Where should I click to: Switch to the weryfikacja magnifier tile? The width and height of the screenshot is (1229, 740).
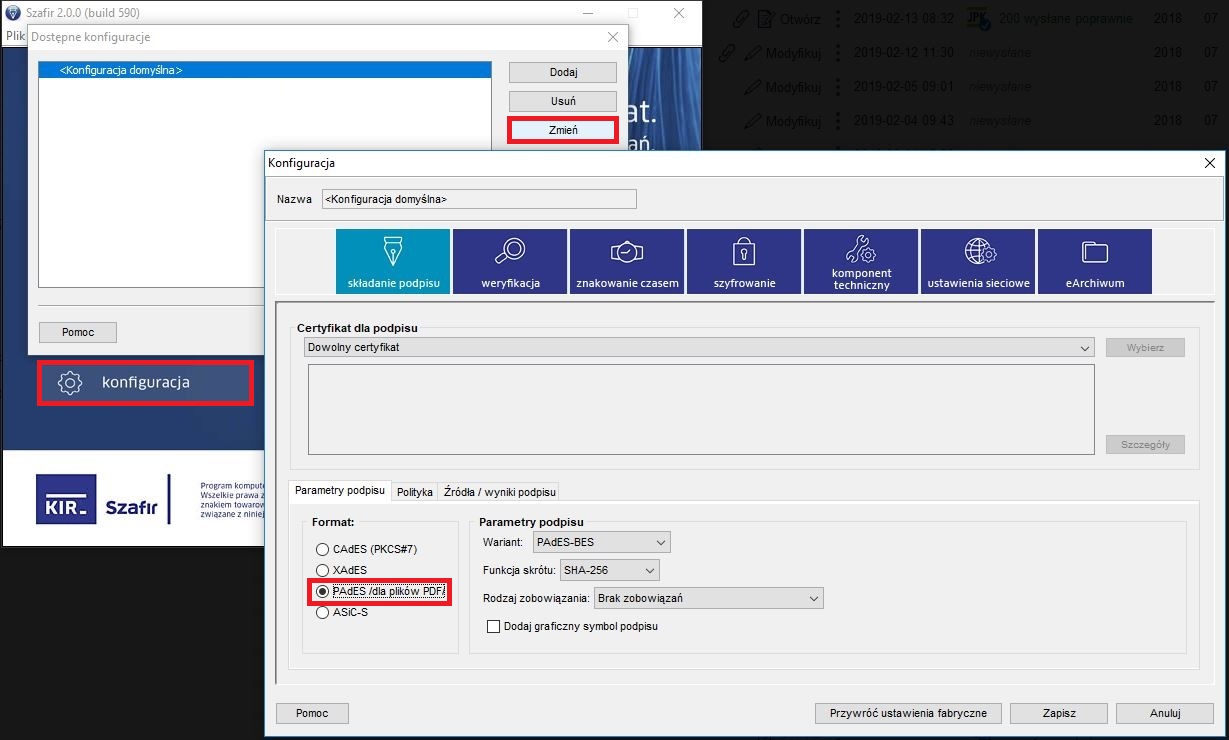pyautogui.click(x=510, y=261)
